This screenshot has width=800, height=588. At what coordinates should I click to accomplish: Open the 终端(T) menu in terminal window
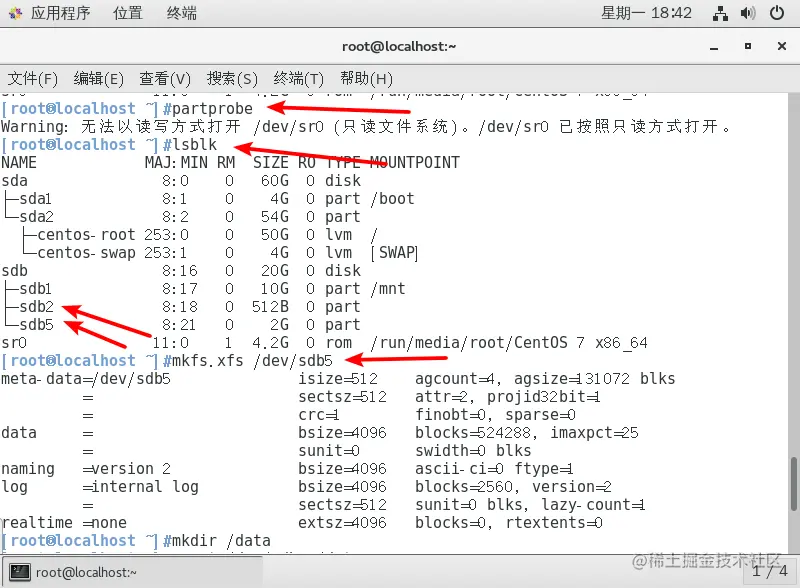(298, 79)
